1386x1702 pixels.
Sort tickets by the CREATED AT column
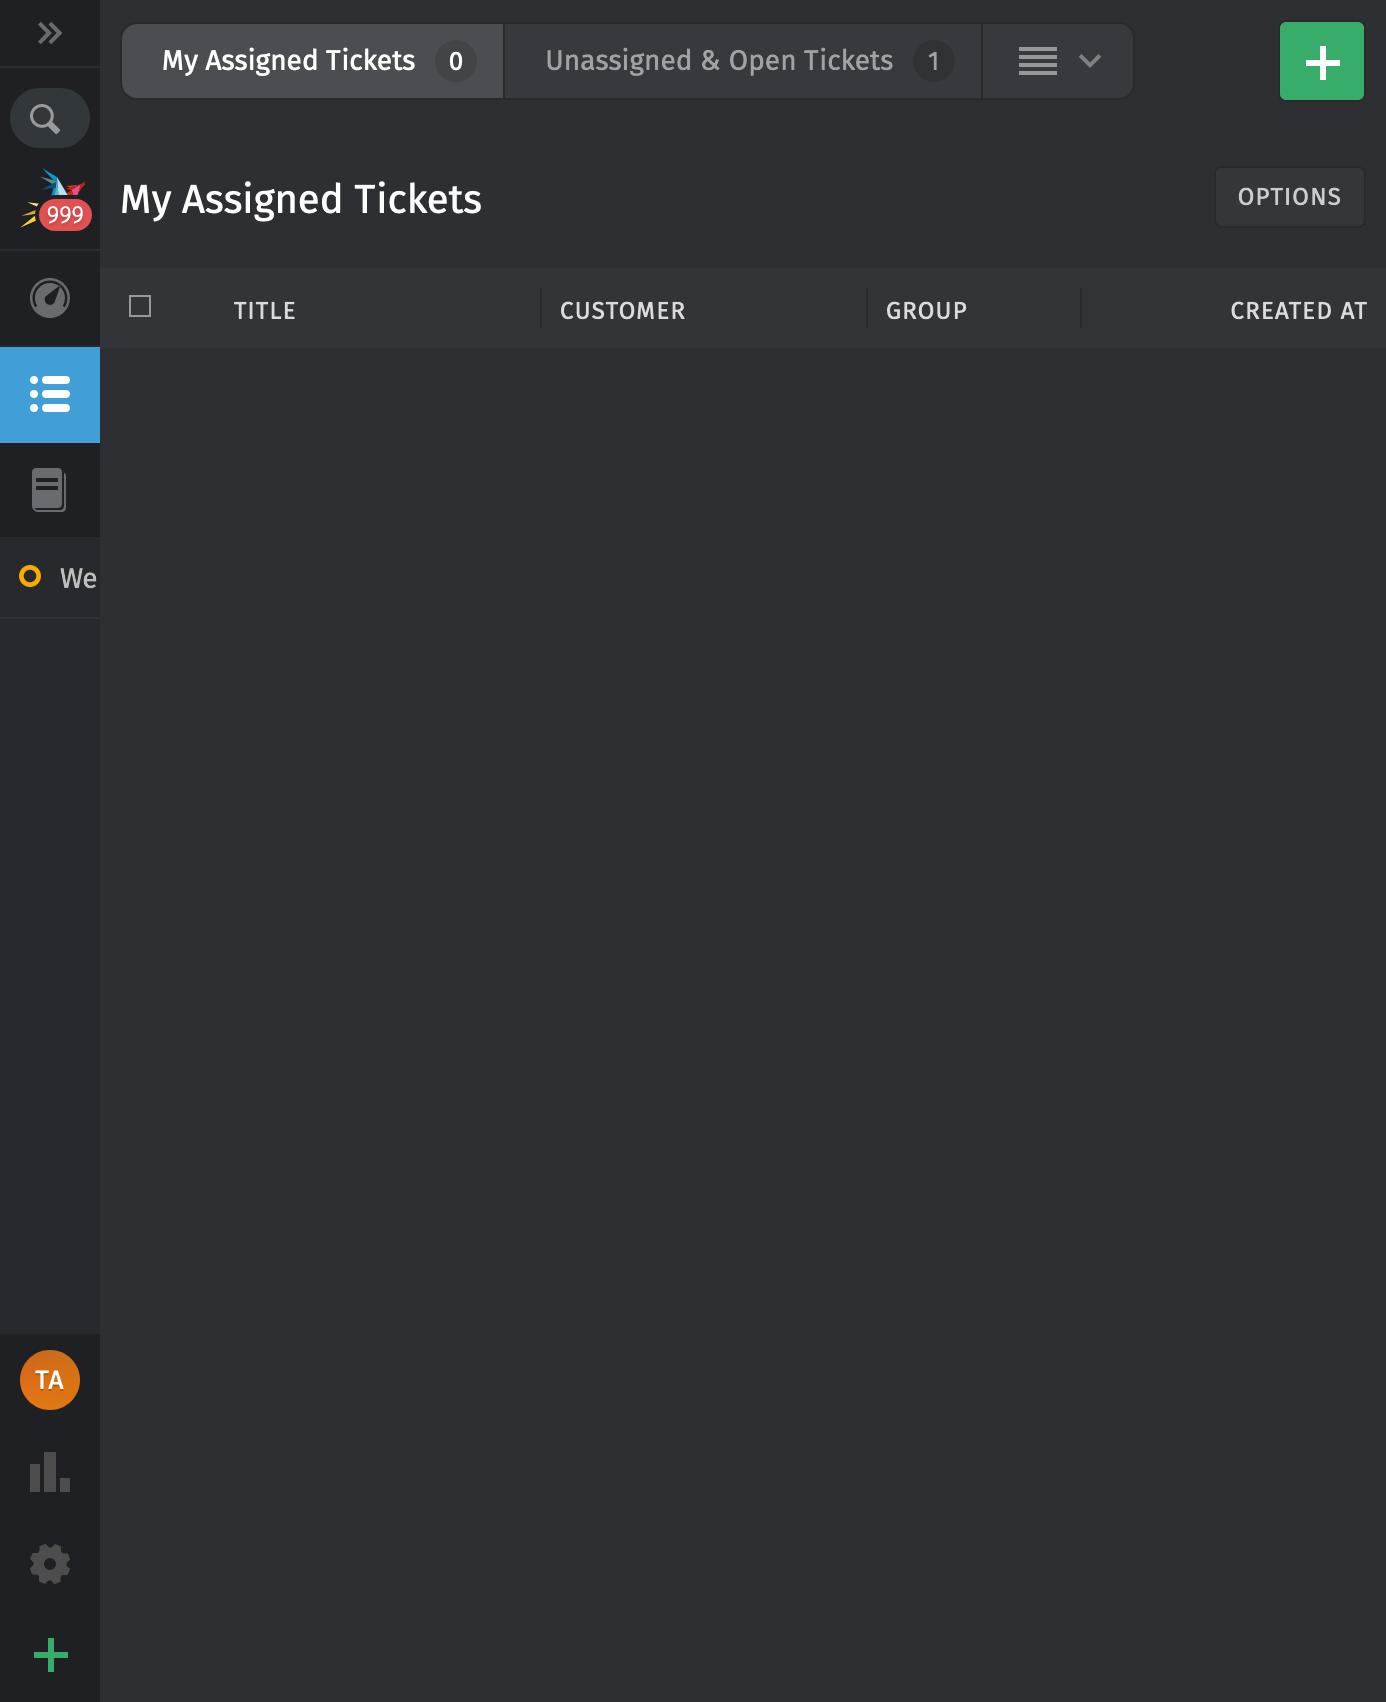tap(1298, 310)
